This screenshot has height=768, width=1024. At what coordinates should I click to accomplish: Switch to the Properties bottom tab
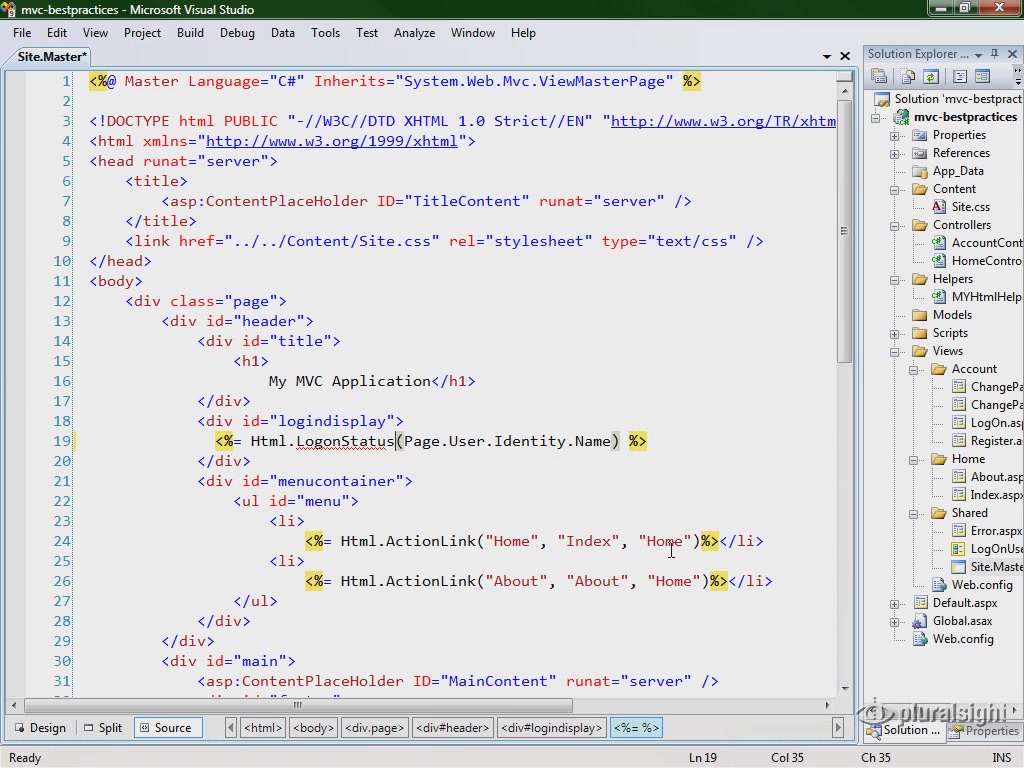coord(986,731)
